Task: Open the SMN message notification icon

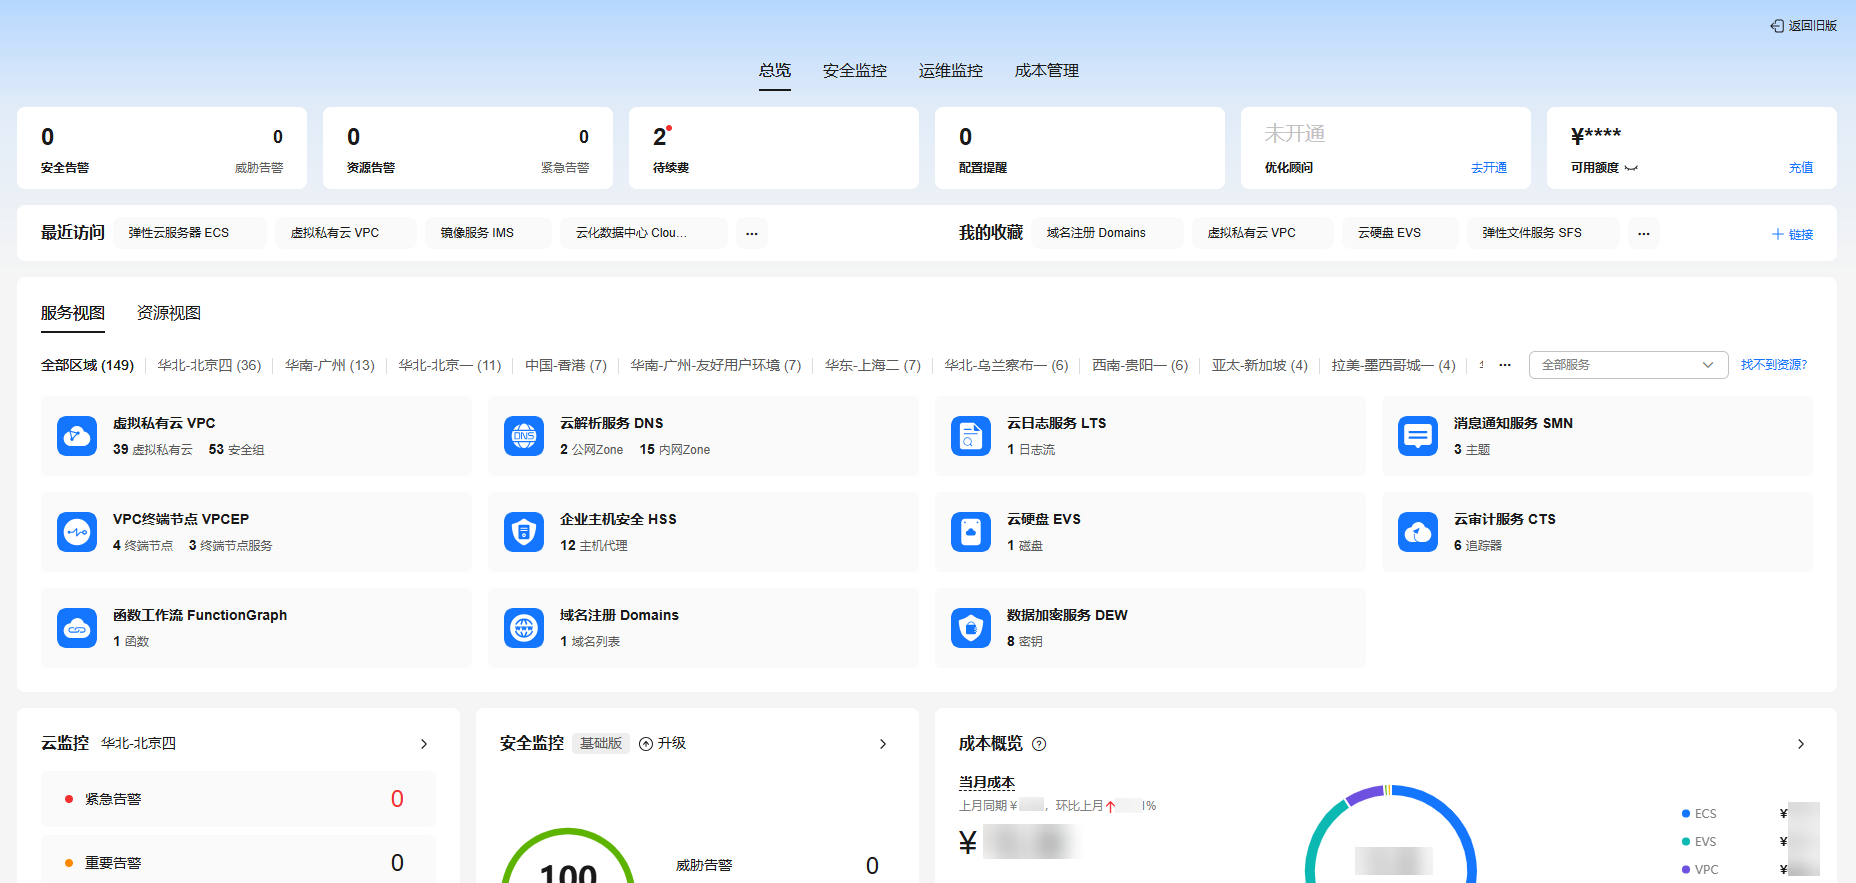Action: [x=1418, y=436]
